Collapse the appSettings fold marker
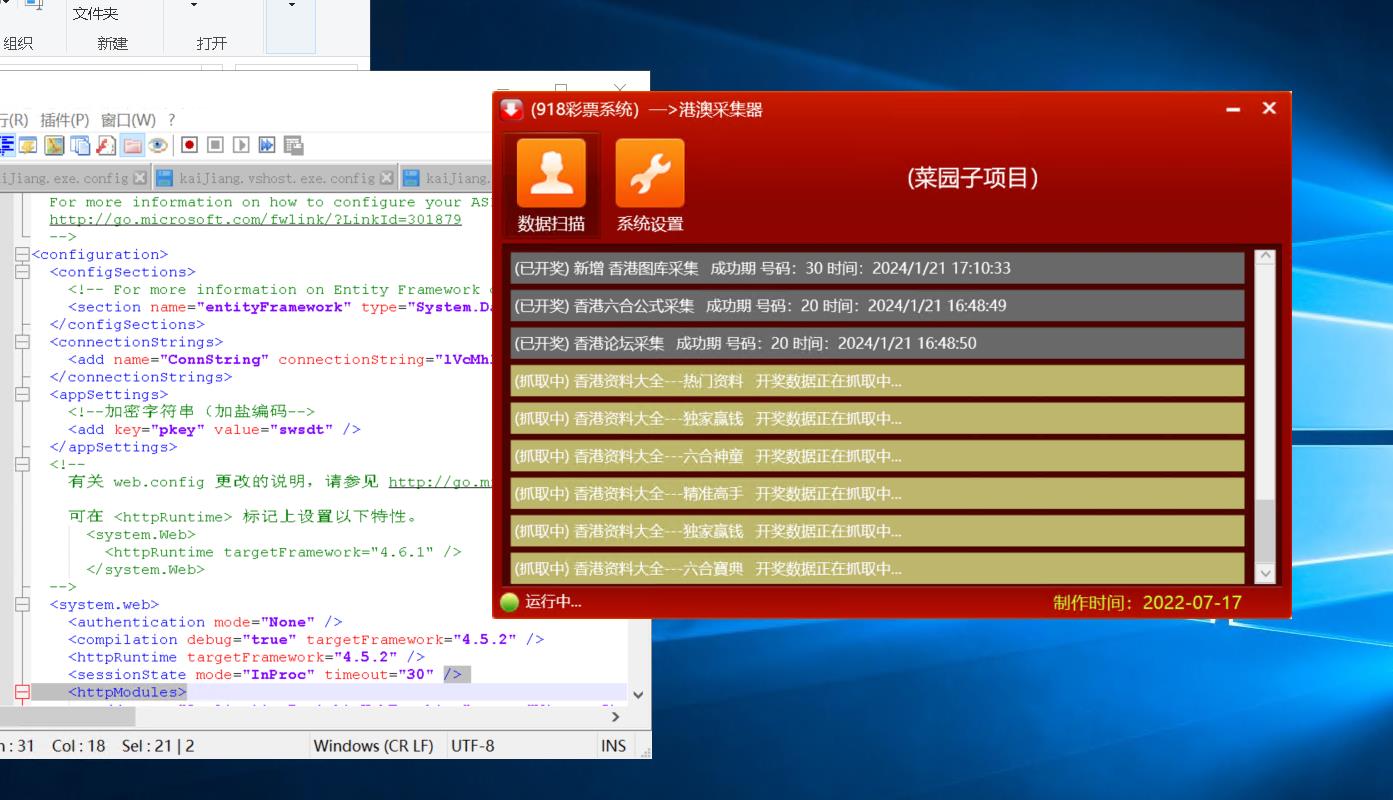 tap(22, 394)
